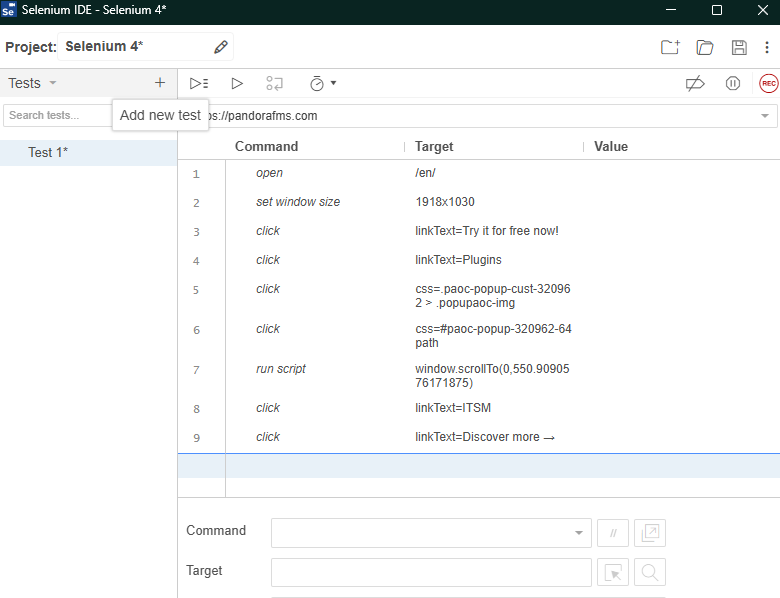Expand the speed dropdown arrow beside the timer
The image size is (780, 598).
coord(333,83)
